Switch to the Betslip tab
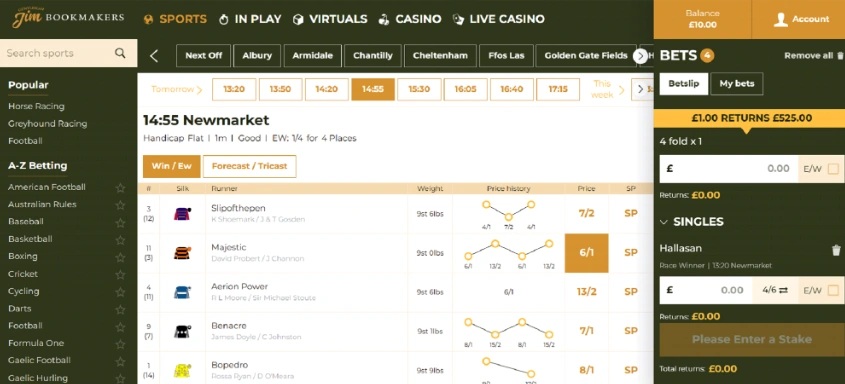Viewport: 845px width, 384px height. click(683, 83)
